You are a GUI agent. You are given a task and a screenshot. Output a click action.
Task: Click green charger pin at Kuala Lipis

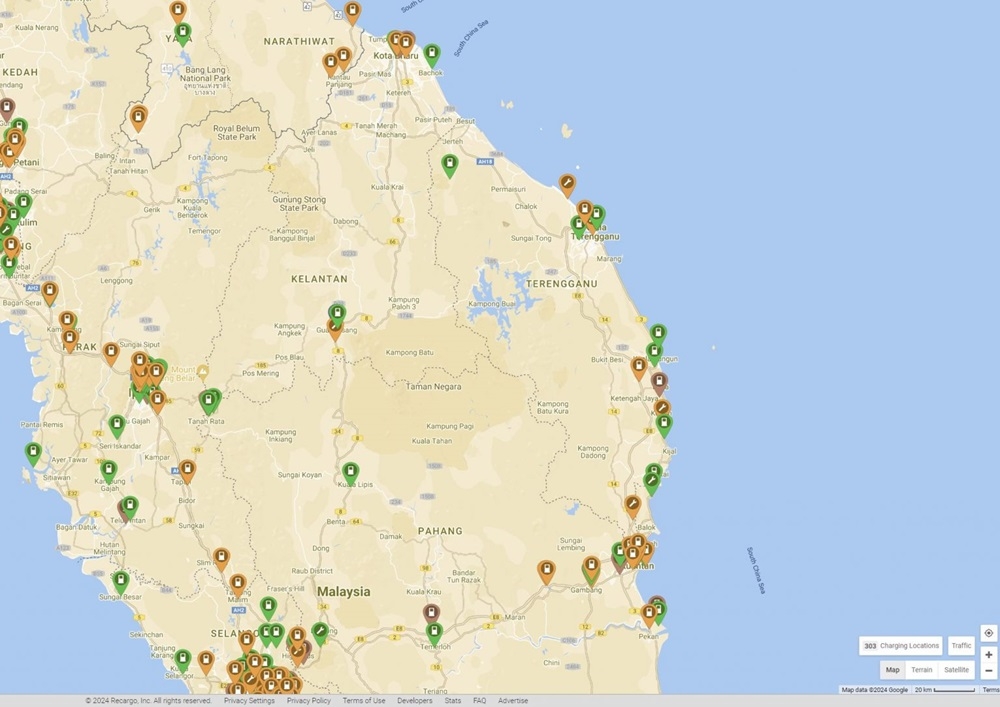coord(350,471)
